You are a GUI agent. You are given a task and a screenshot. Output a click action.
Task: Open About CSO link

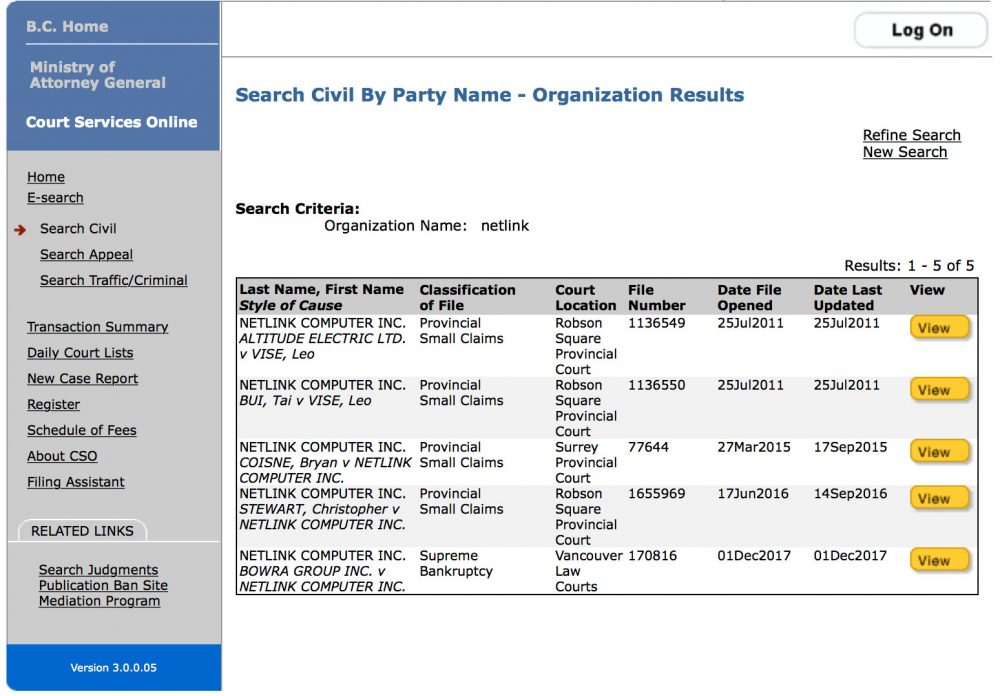point(62,456)
